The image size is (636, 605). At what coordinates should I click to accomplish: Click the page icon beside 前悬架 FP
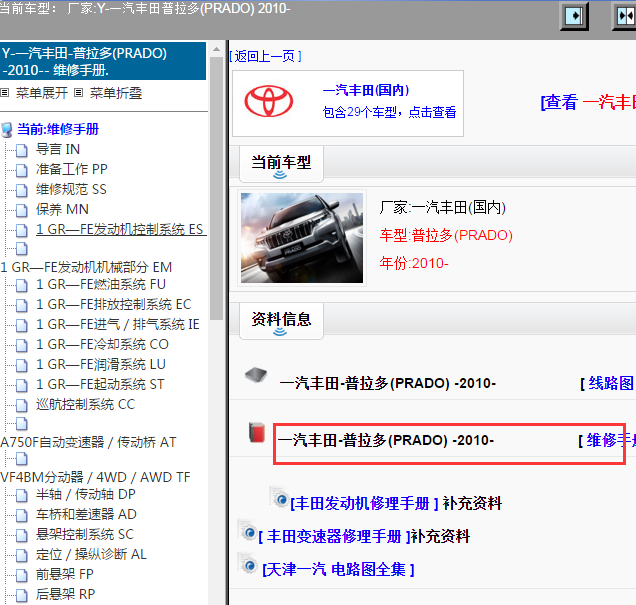22,575
